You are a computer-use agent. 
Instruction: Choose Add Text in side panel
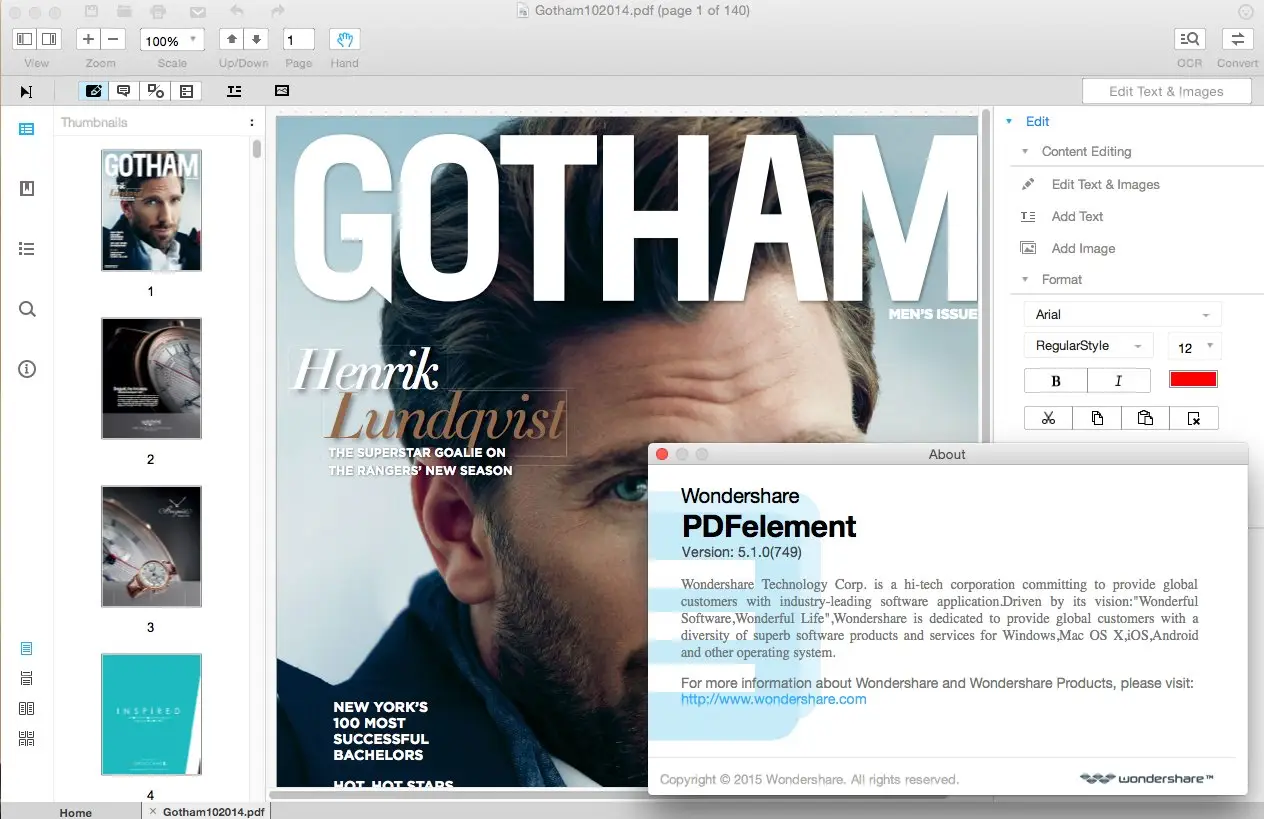coord(1077,216)
